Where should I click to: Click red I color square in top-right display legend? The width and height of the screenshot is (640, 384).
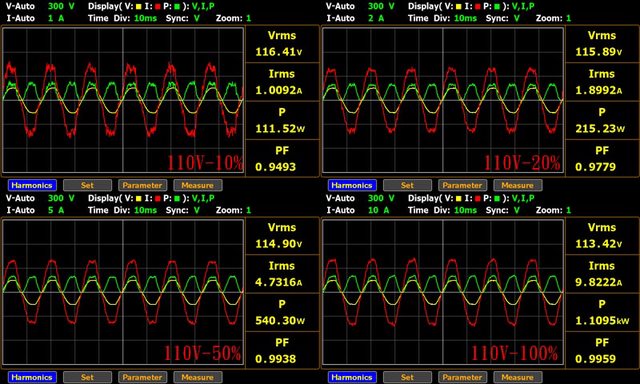point(478,7)
